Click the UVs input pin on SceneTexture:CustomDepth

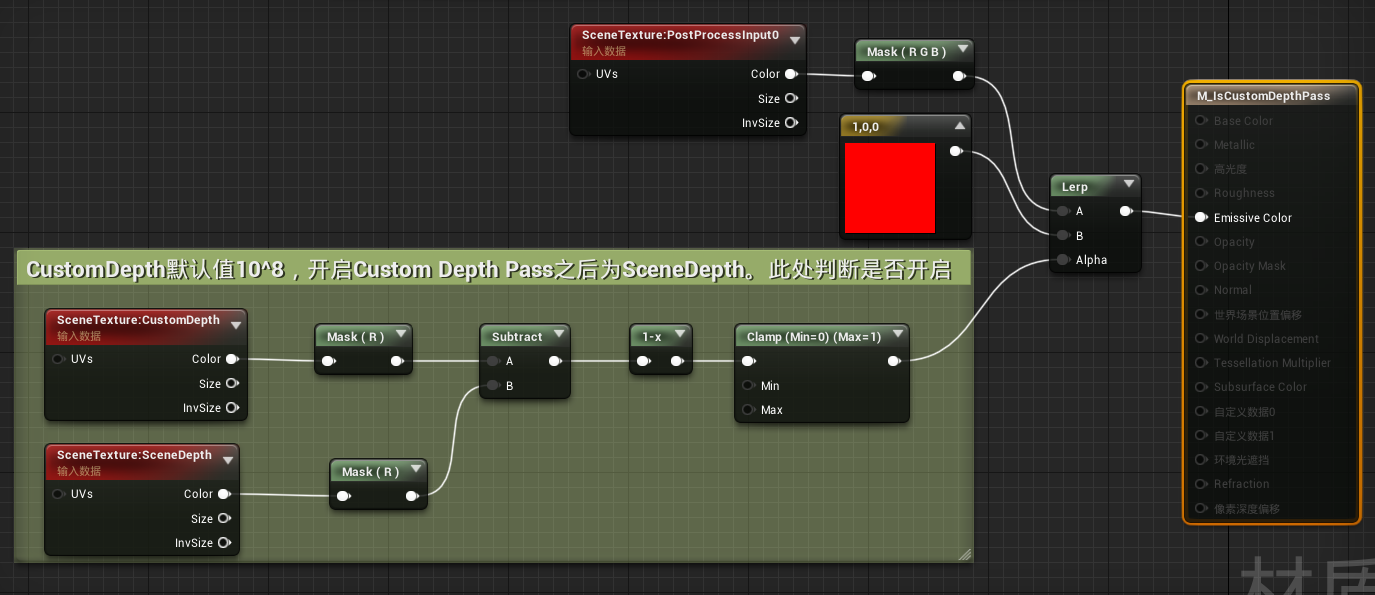click(x=58, y=358)
